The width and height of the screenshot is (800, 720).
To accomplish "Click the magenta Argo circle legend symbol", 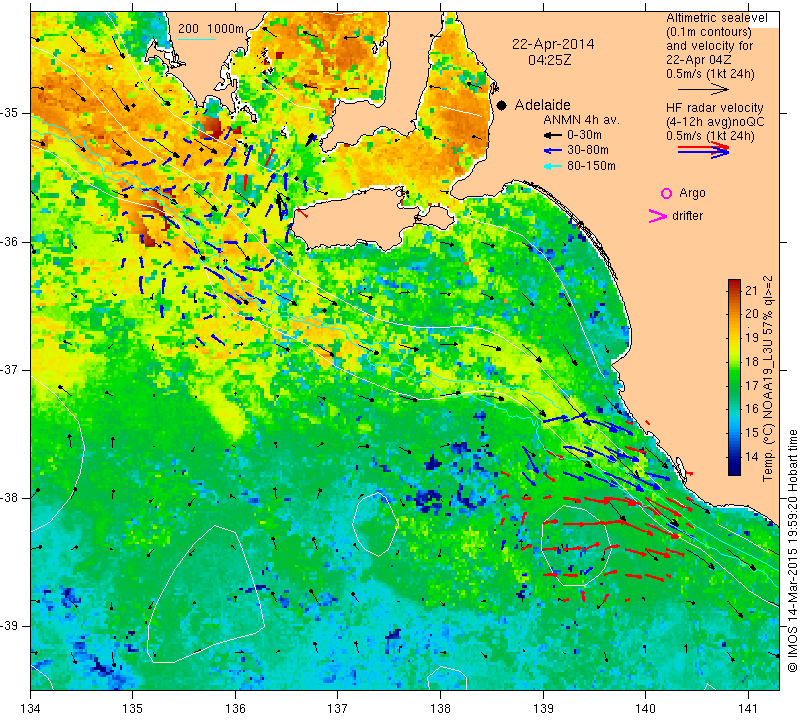I will tap(666, 193).
